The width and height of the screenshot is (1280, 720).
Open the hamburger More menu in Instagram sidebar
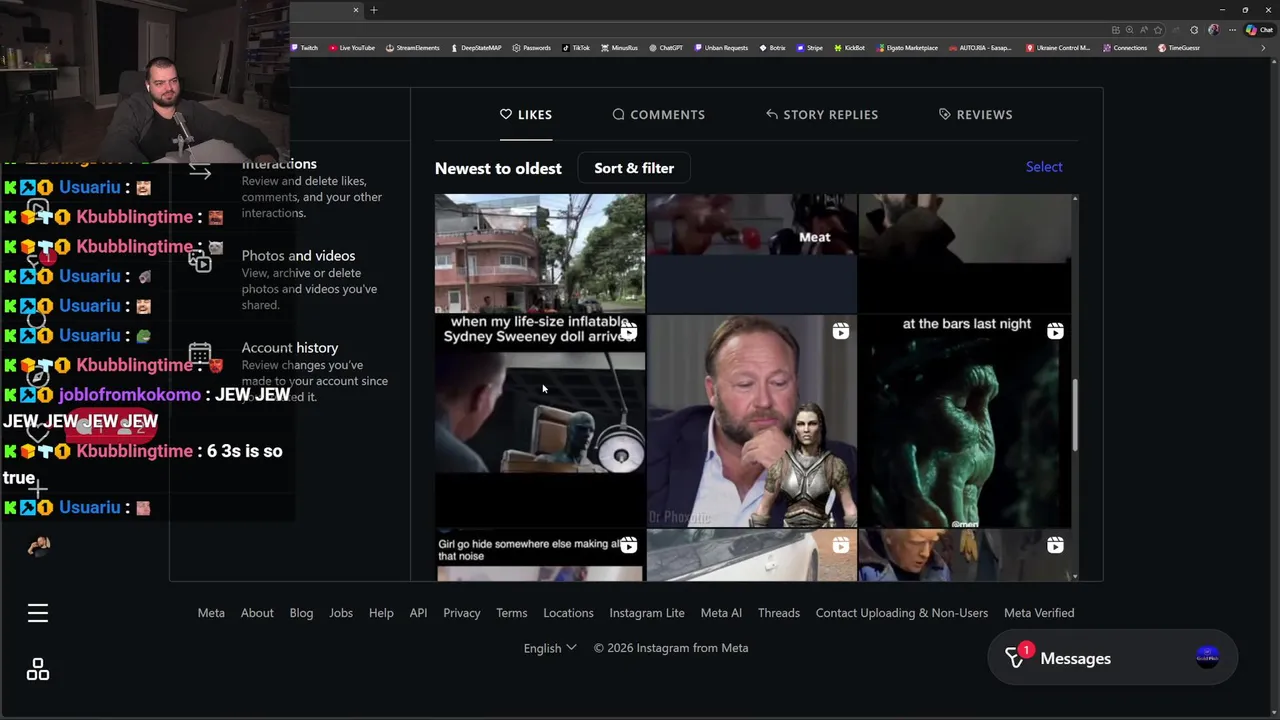click(x=37, y=613)
